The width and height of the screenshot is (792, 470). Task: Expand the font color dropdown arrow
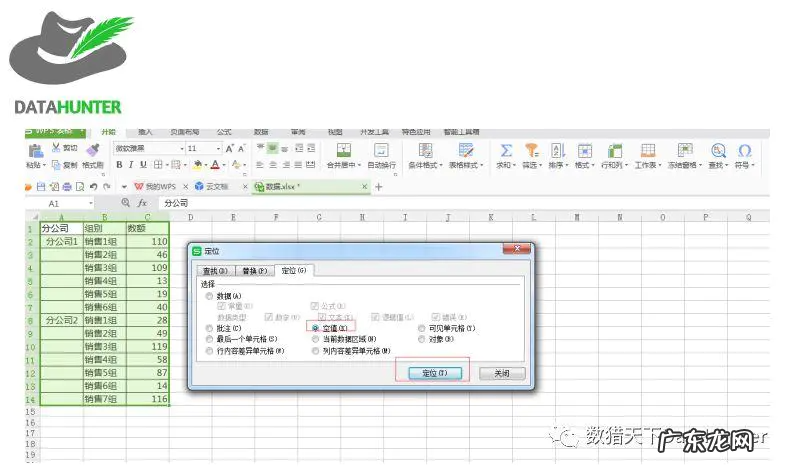[224, 165]
